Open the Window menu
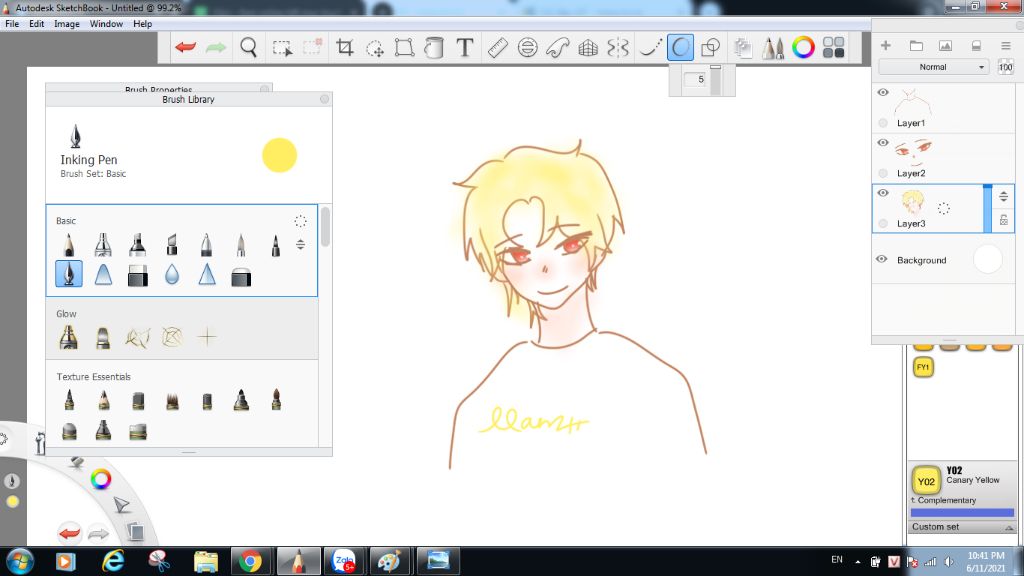This screenshot has height=576, width=1024. [106, 24]
